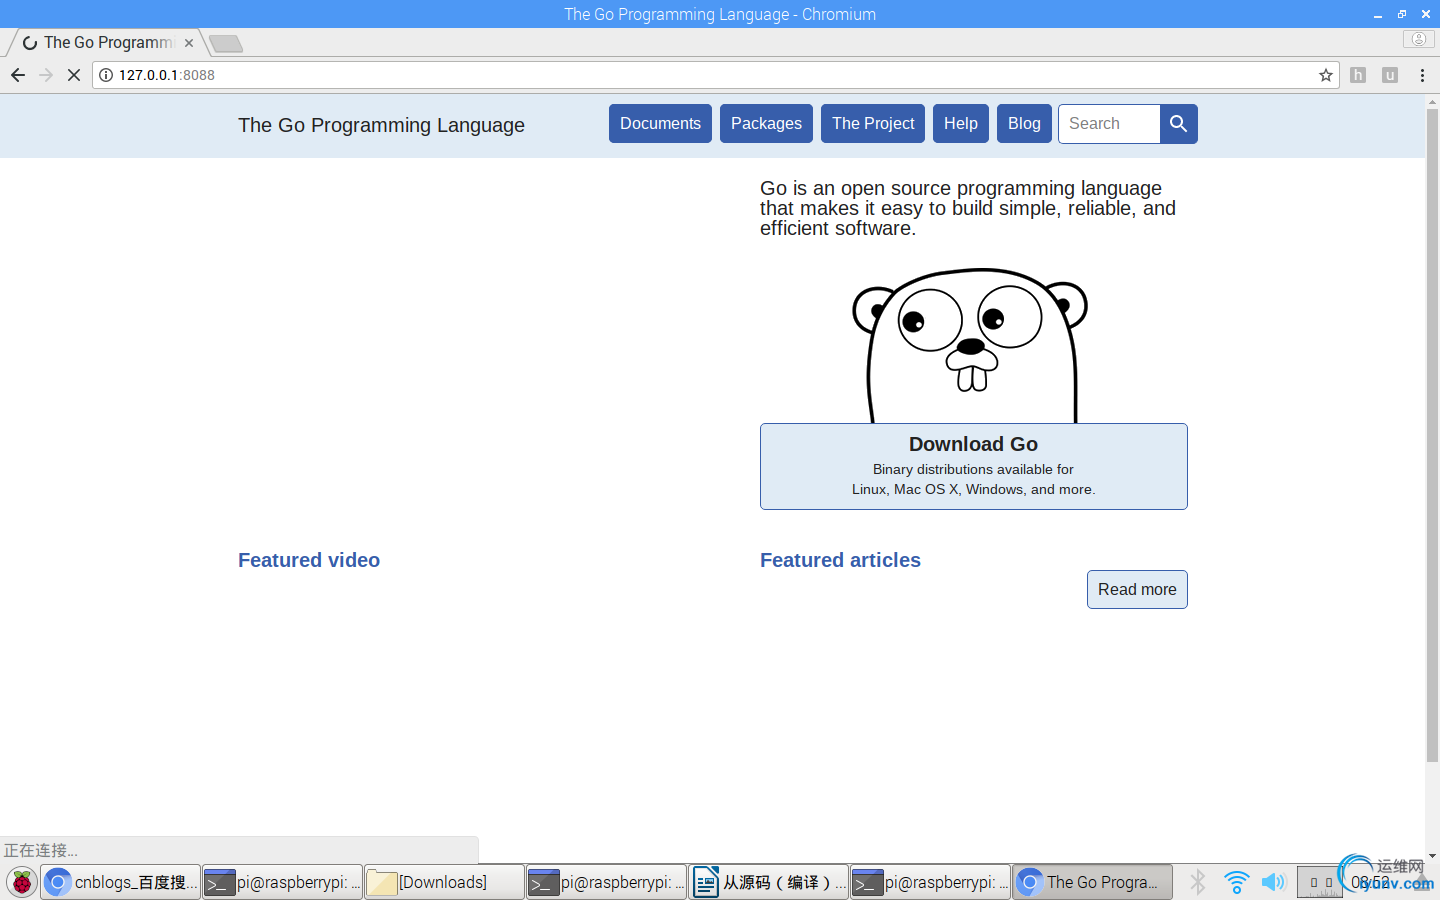This screenshot has height=900, width=1440.
Task: Switch to first pi@raspberrypi terminal in taskbar
Action: coord(283,882)
